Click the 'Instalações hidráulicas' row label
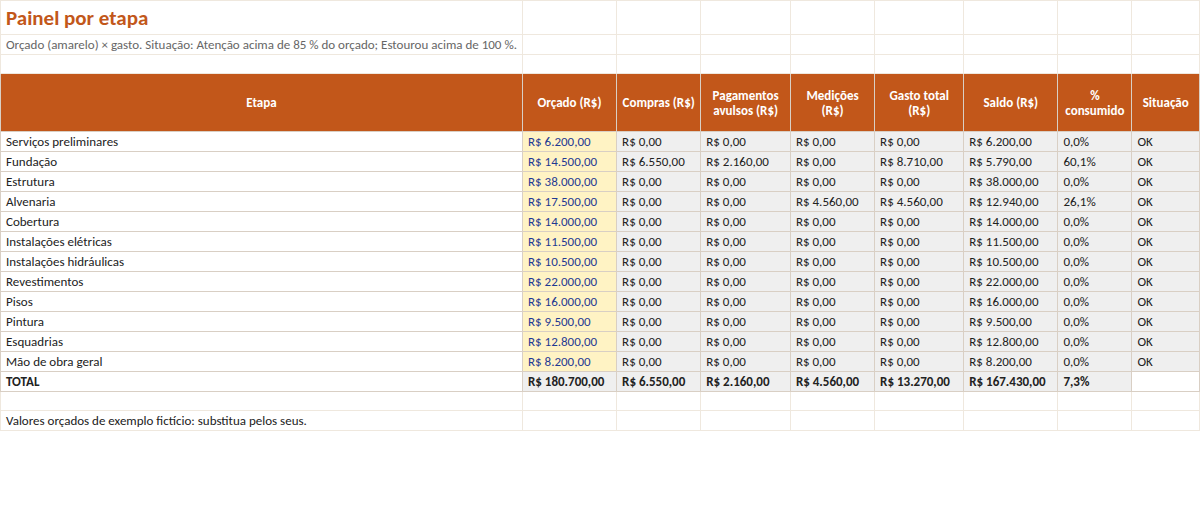Image resolution: width=1200 pixels, height=520 pixels. (261, 262)
